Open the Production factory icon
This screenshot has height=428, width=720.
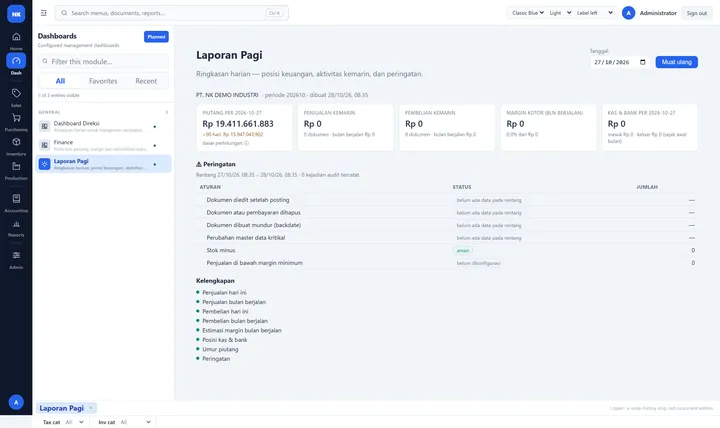(16, 166)
